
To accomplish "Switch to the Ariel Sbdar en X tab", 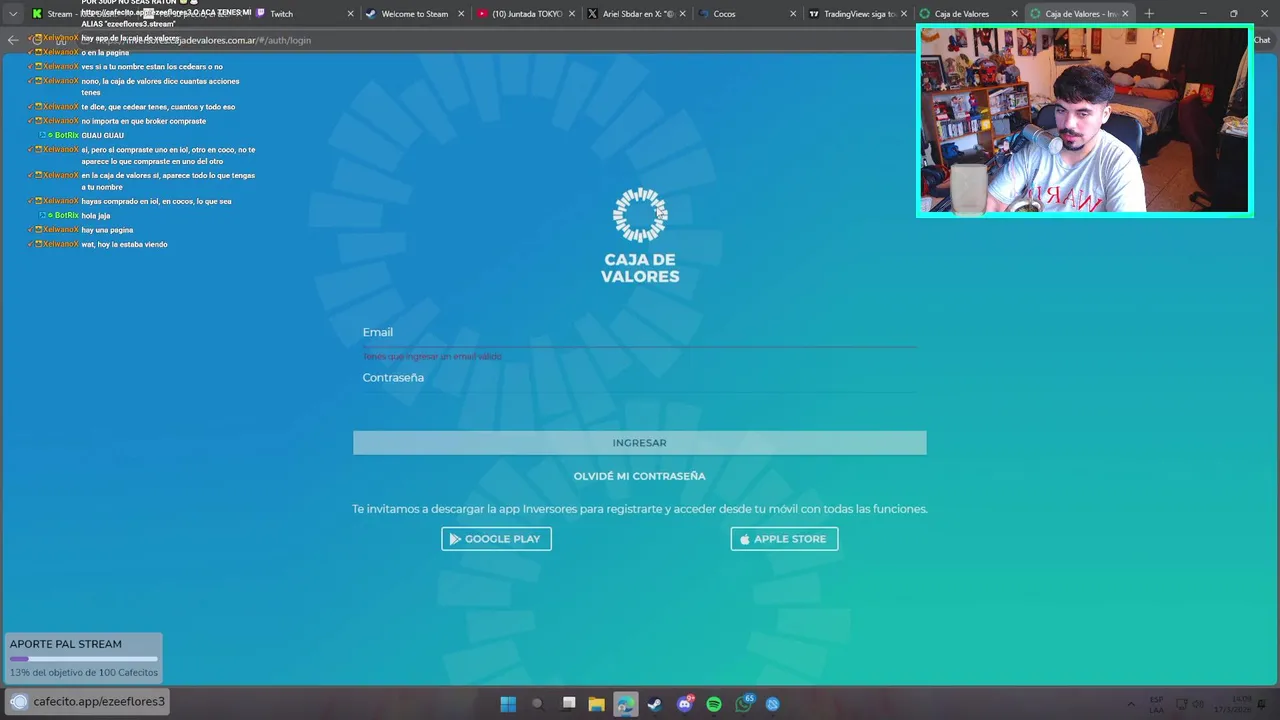I will 636,14.
